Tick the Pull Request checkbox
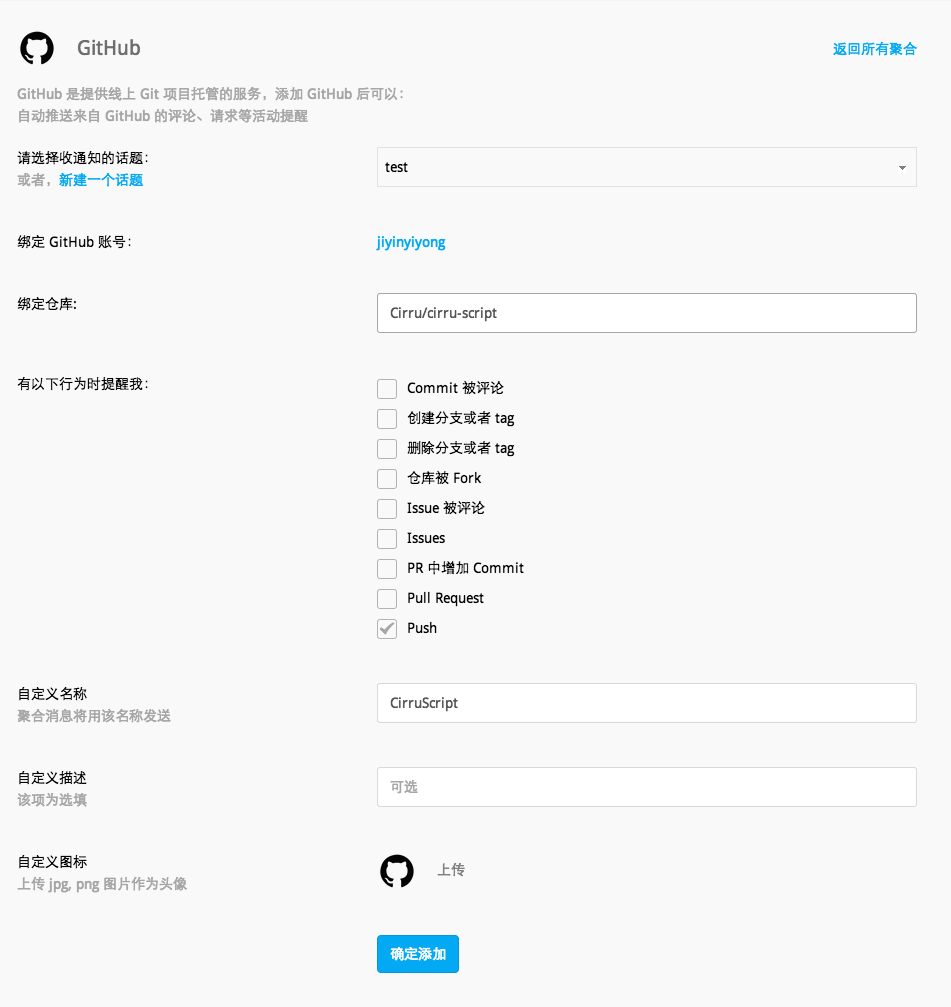The height and width of the screenshot is (1007, 951). tap(387, 599)
